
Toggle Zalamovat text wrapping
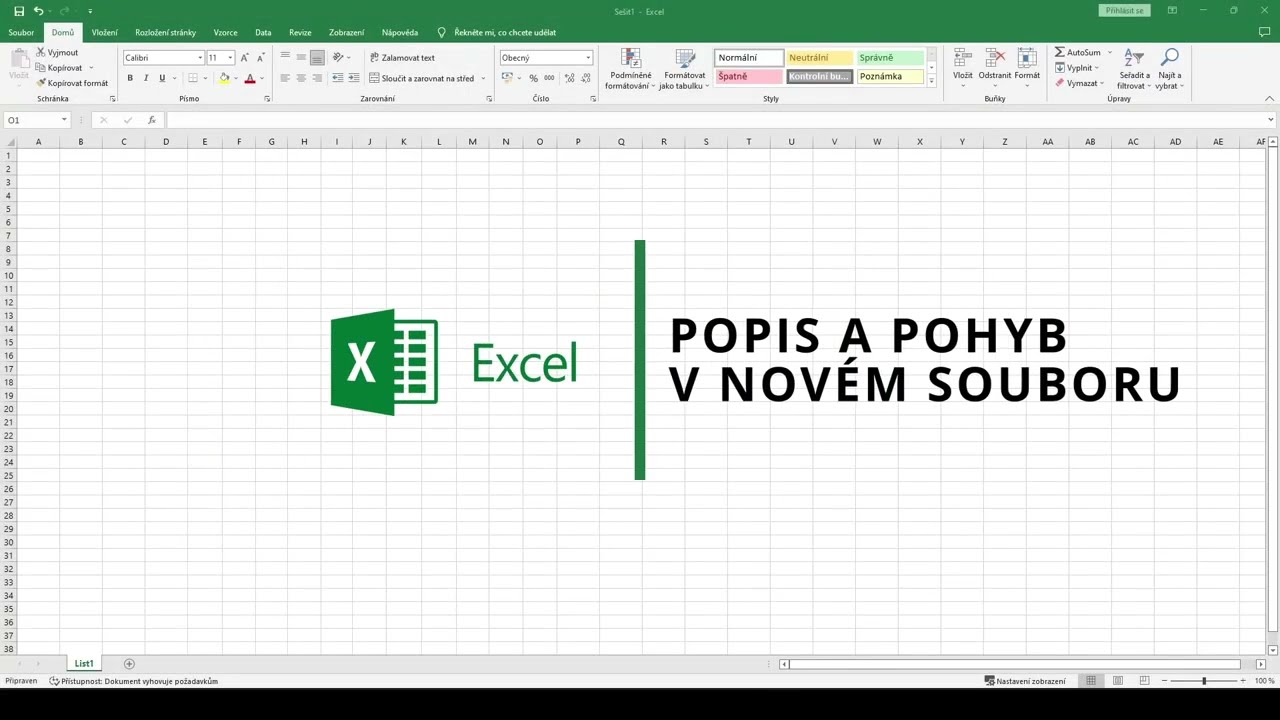[402, 58]
